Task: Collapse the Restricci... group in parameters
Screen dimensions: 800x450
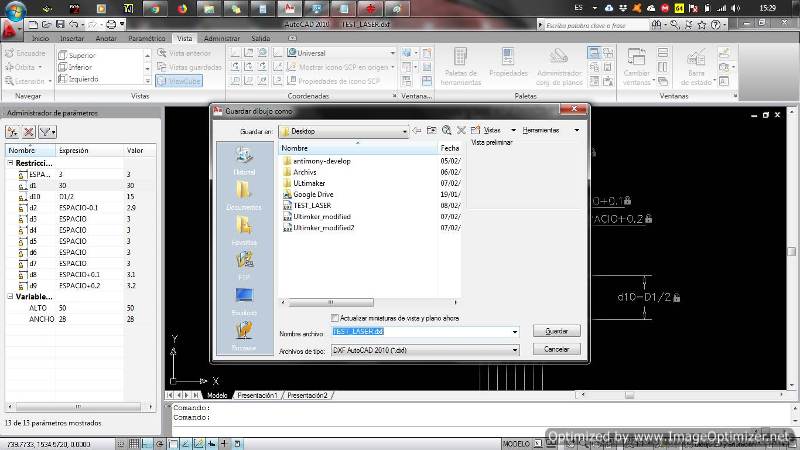Action: click(x=10, y=163)
